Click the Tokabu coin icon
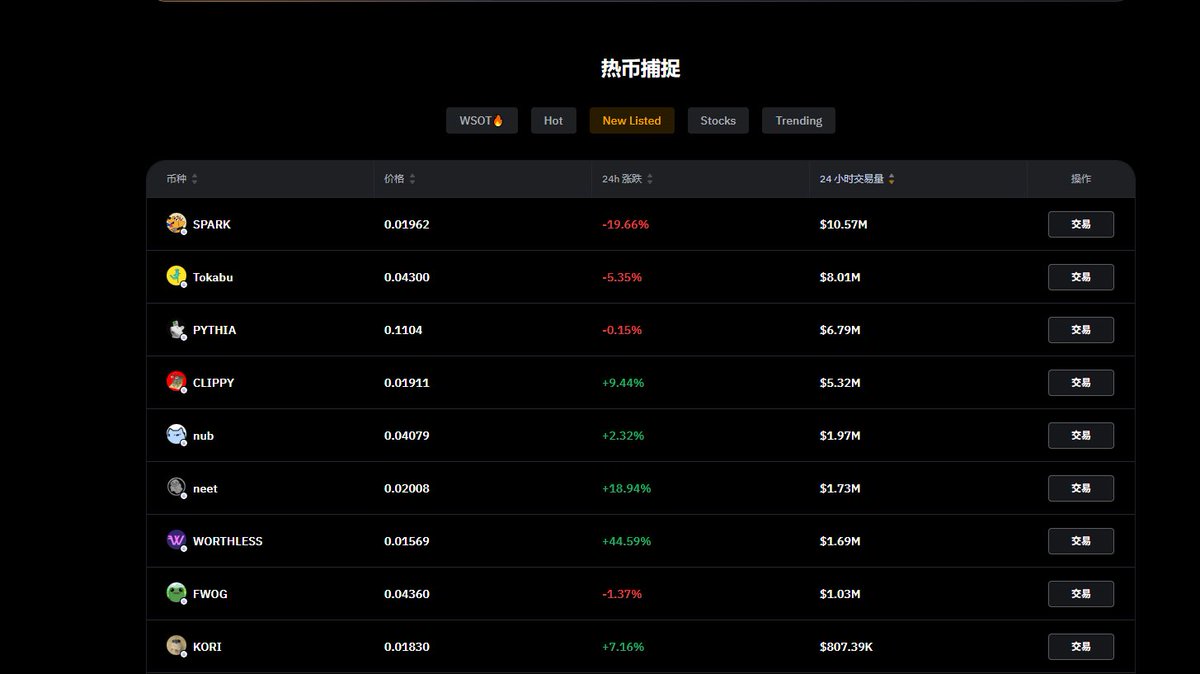Screen dimensions: 1200x674 176,277
